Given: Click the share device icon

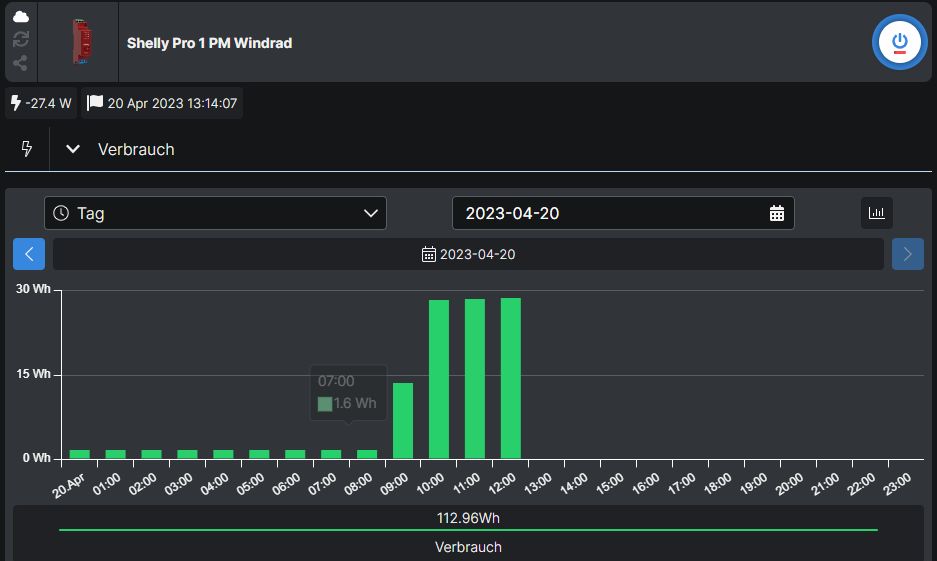Looking at the screenshot, I should [x=20, y=63].
